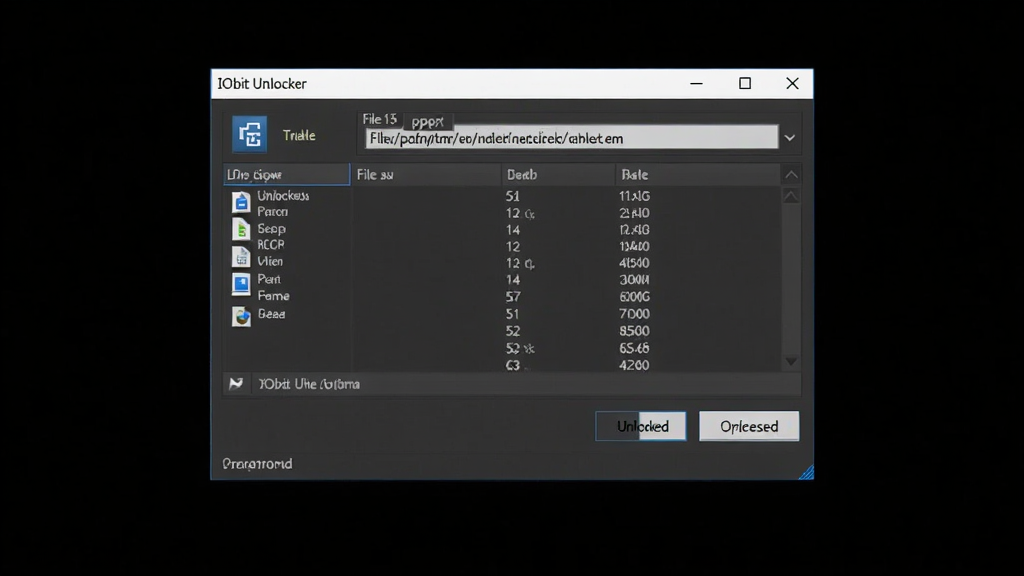Click the value 65.48 in Bate column
Viewport: 1024px width, 576px height.
[634, 349]
